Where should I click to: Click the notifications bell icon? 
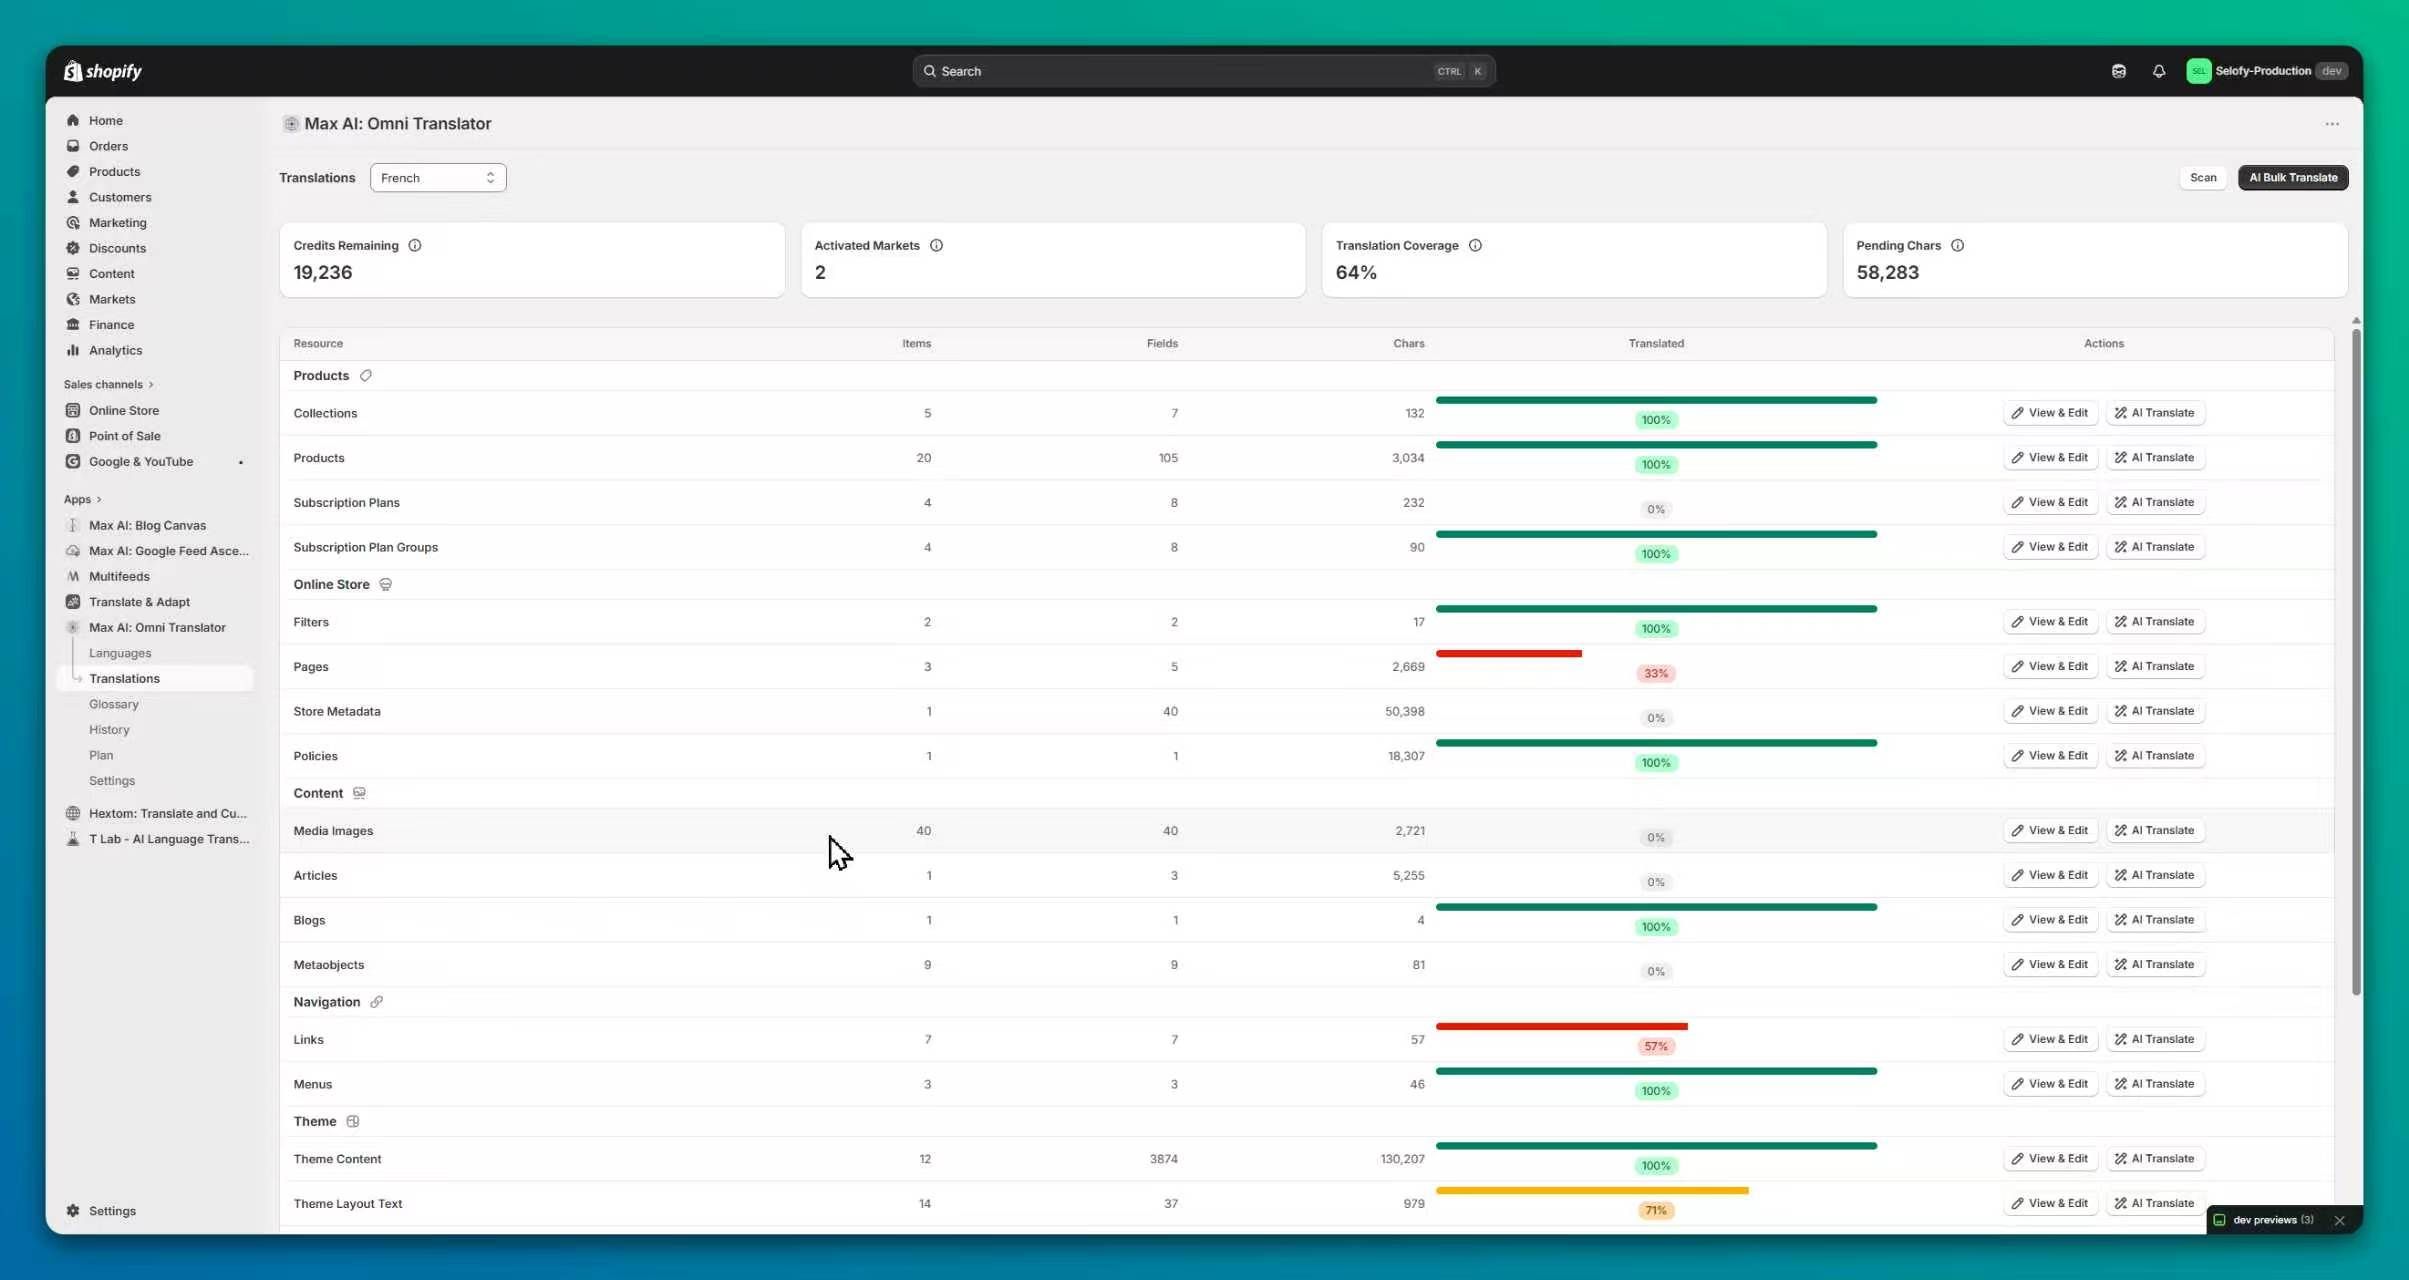2158,71
